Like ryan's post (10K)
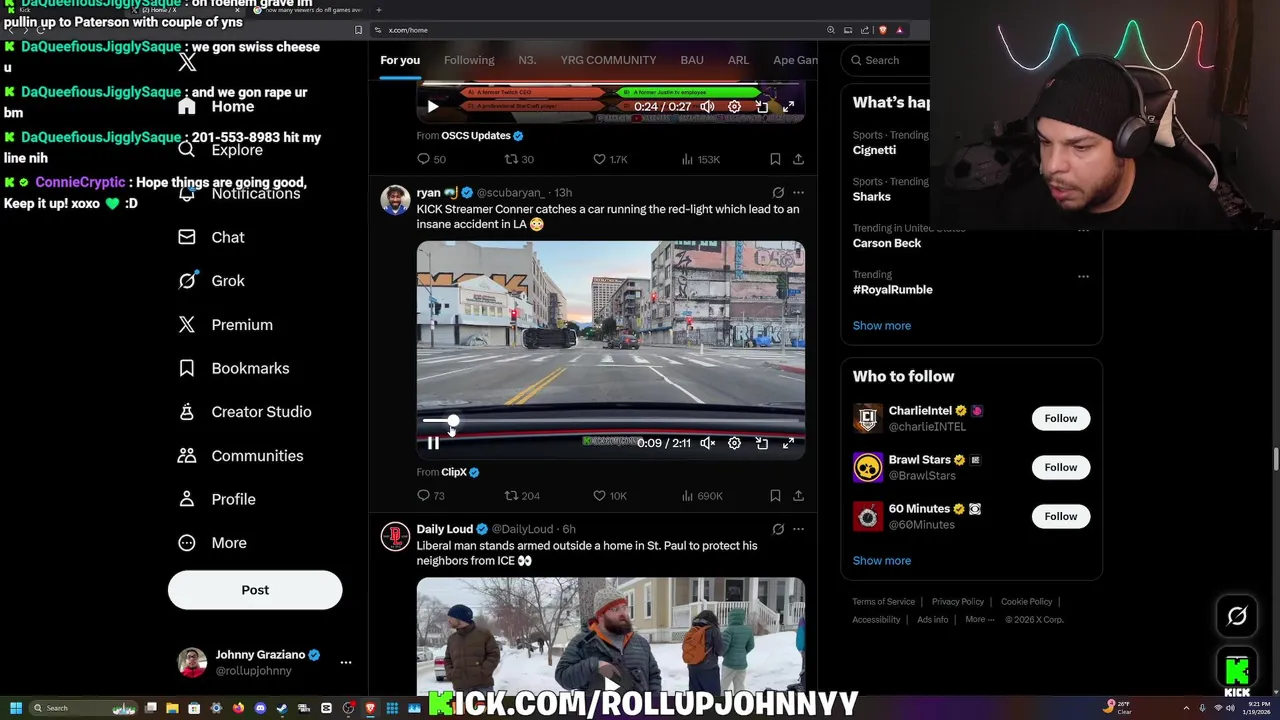This screenshot has width=1280, height=720. [x=610, y=496]
